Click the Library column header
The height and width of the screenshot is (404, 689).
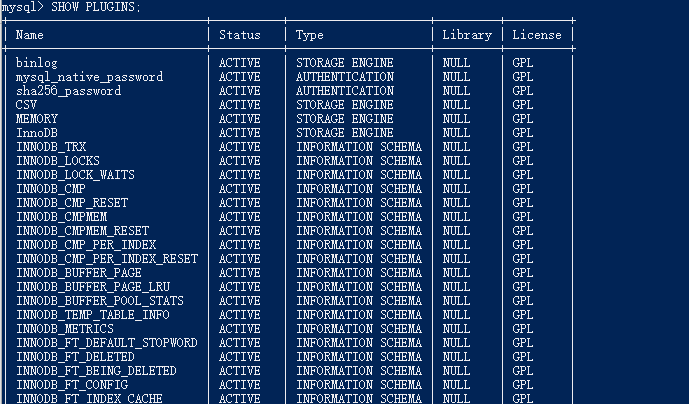point(467,35)
